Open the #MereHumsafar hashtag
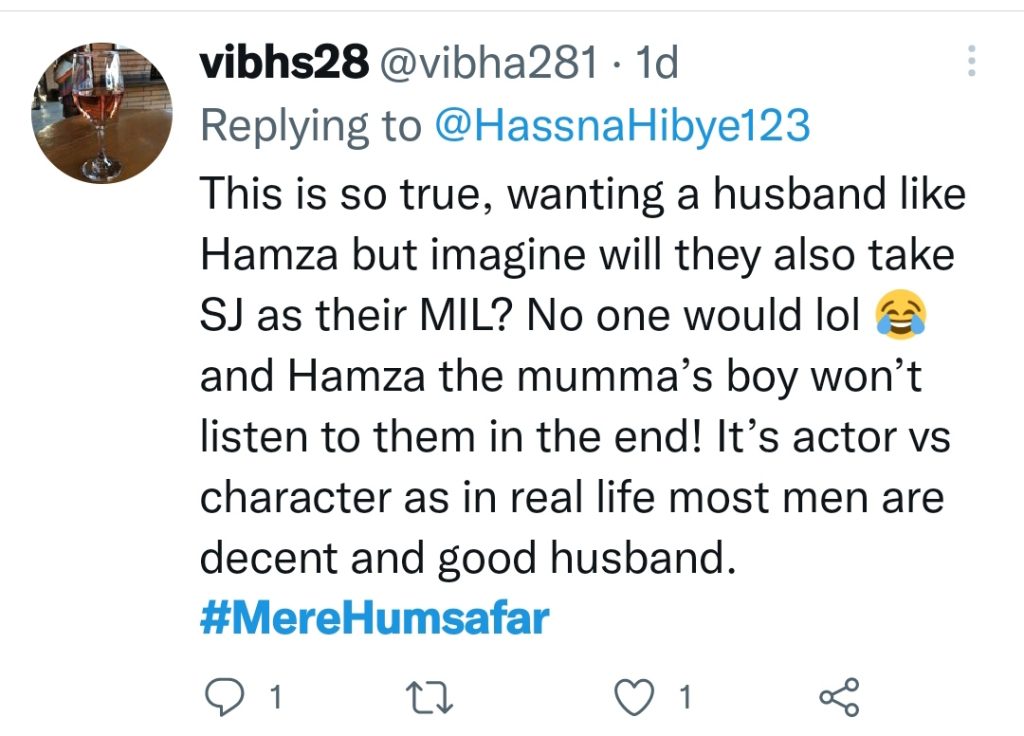This screenshot has width=1024, height=736. click(x=374, y=618)
